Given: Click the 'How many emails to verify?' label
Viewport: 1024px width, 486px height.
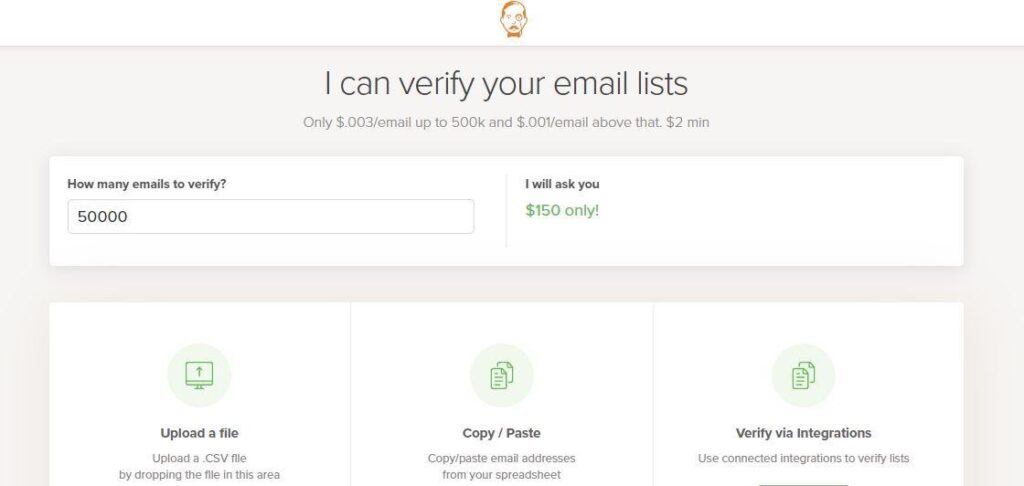Looking at the screenshot, I should [x=147, y=184].
